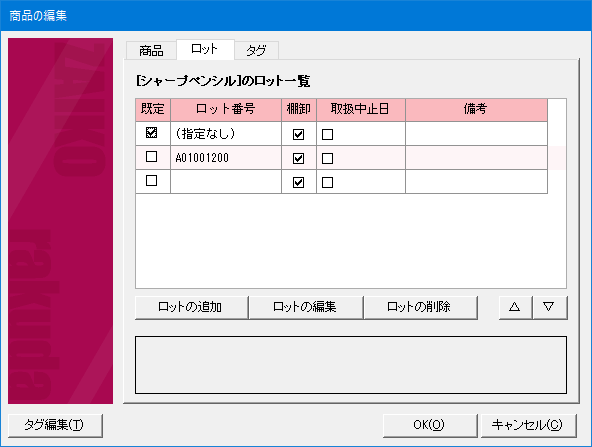Enable 既定 checkbox for lot A01001200
592x447 pixels.
click(x=151, y=156)
